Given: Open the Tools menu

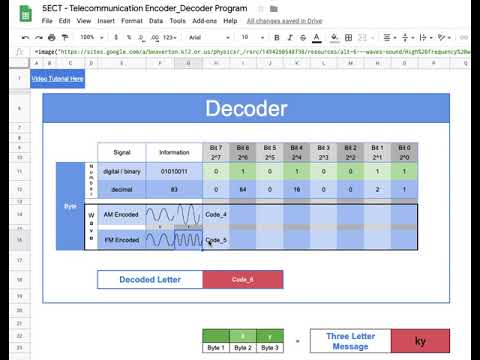Looking at the screenshot, I should (178, 21).
